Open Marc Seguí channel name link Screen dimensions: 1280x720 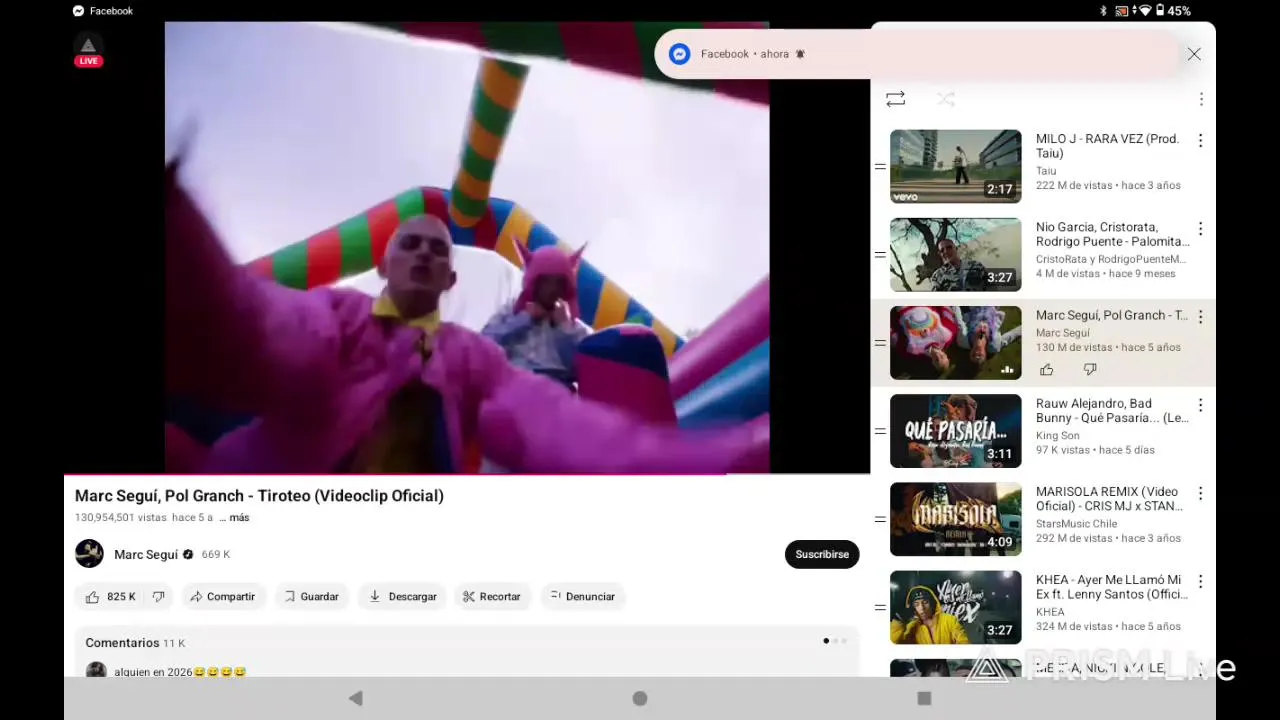click(x=146, y=555)
